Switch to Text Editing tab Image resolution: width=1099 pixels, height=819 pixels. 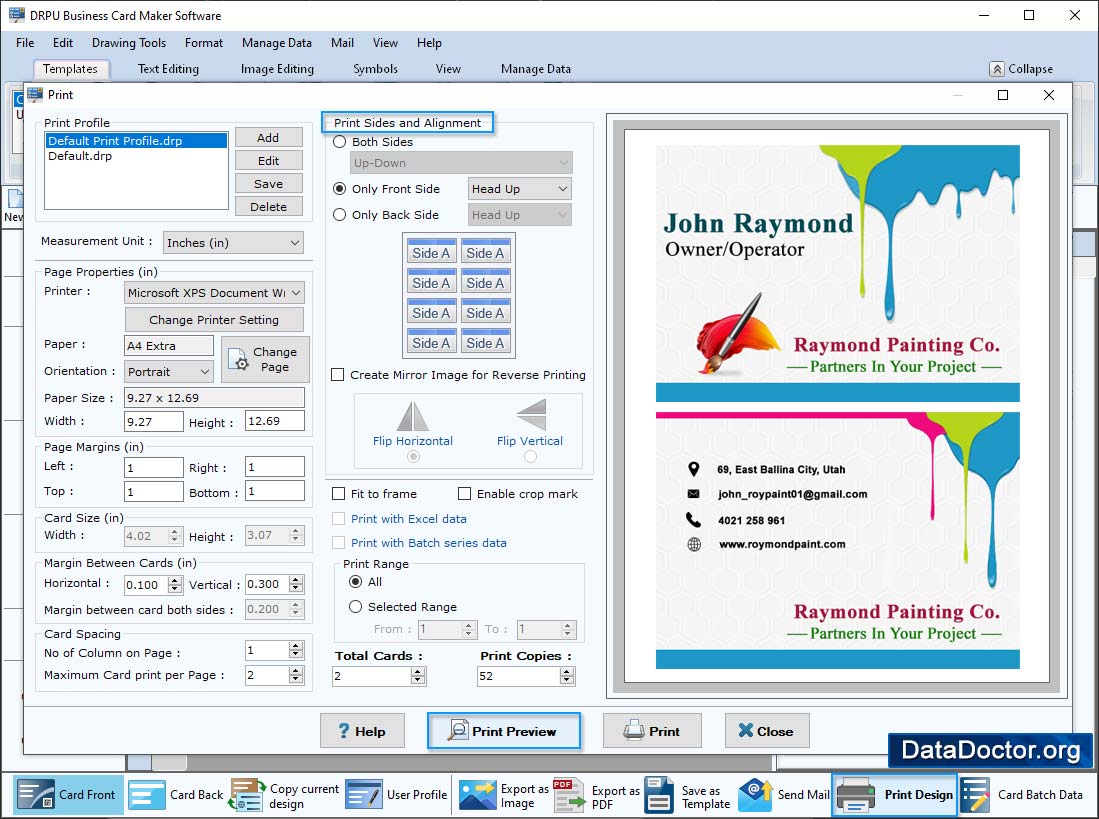(x=168, y=69)
